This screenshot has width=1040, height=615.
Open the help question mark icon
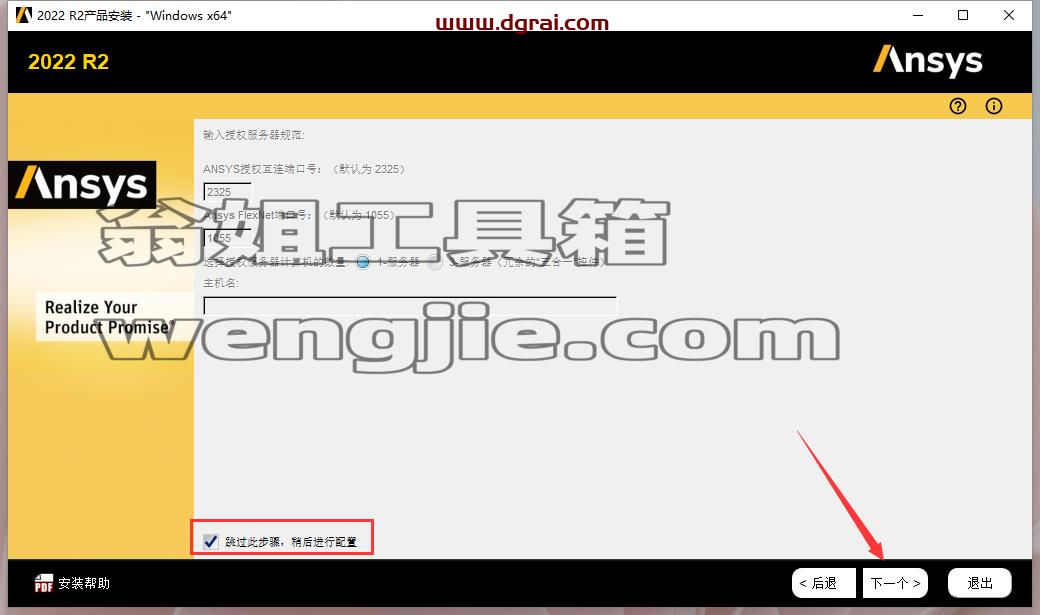957,106
